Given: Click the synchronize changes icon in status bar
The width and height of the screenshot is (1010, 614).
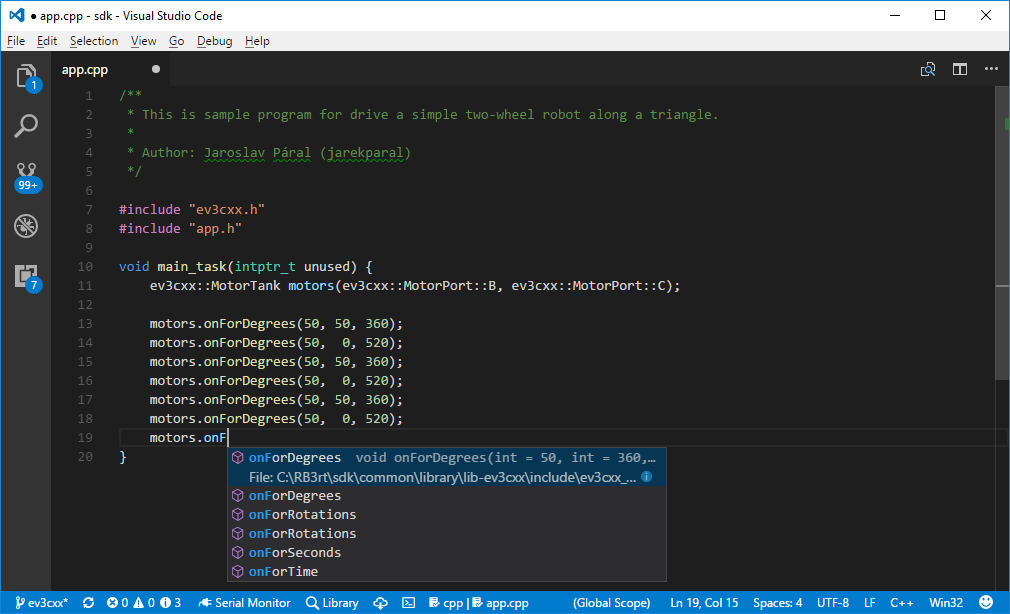Looking at the screenshot, I should (89, 602).
